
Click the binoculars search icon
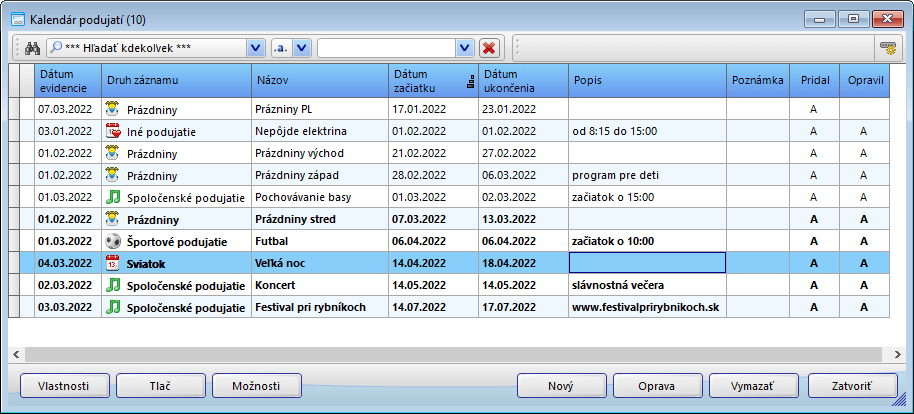[32, 48]
